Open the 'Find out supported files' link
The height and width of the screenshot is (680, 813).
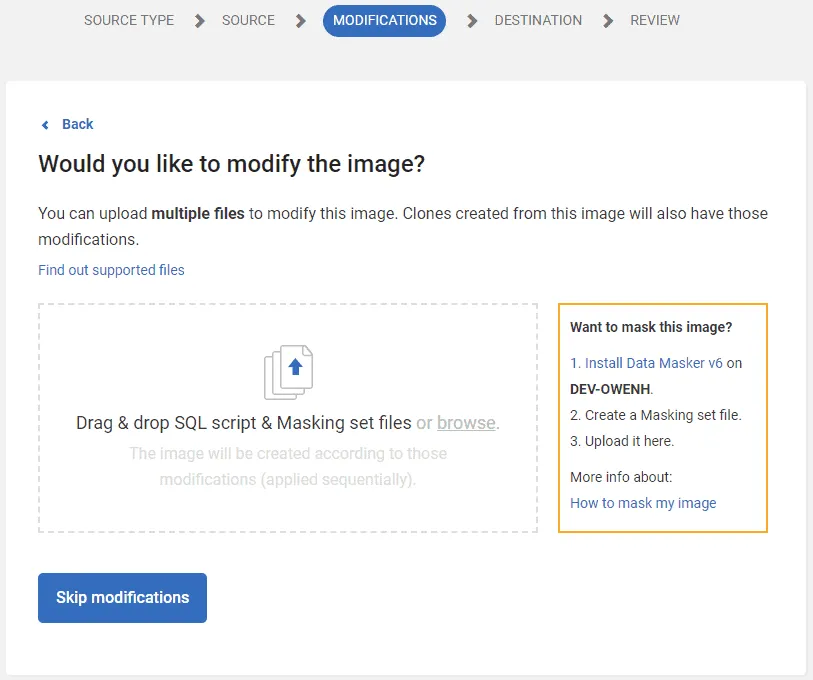tap(111, 270)
